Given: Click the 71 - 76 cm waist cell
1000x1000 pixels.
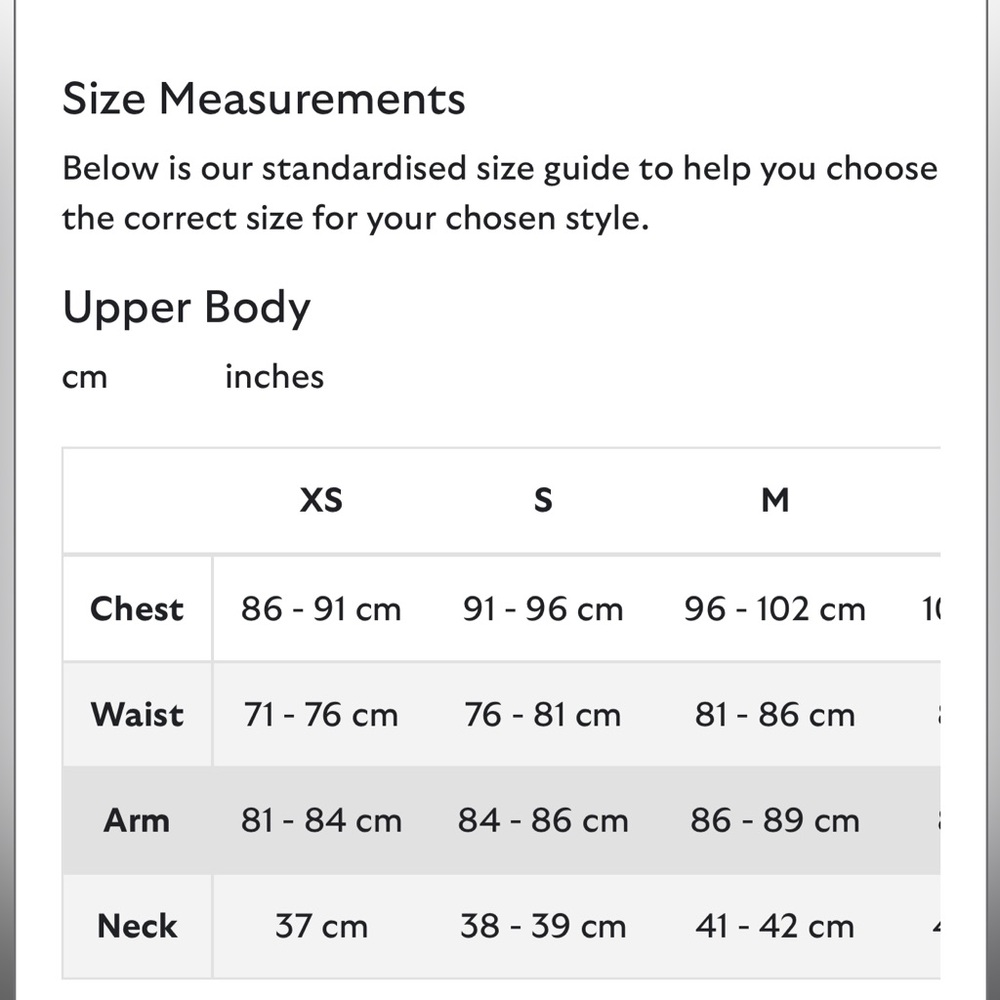Looking at the screenshot, I should coord(321,714).
